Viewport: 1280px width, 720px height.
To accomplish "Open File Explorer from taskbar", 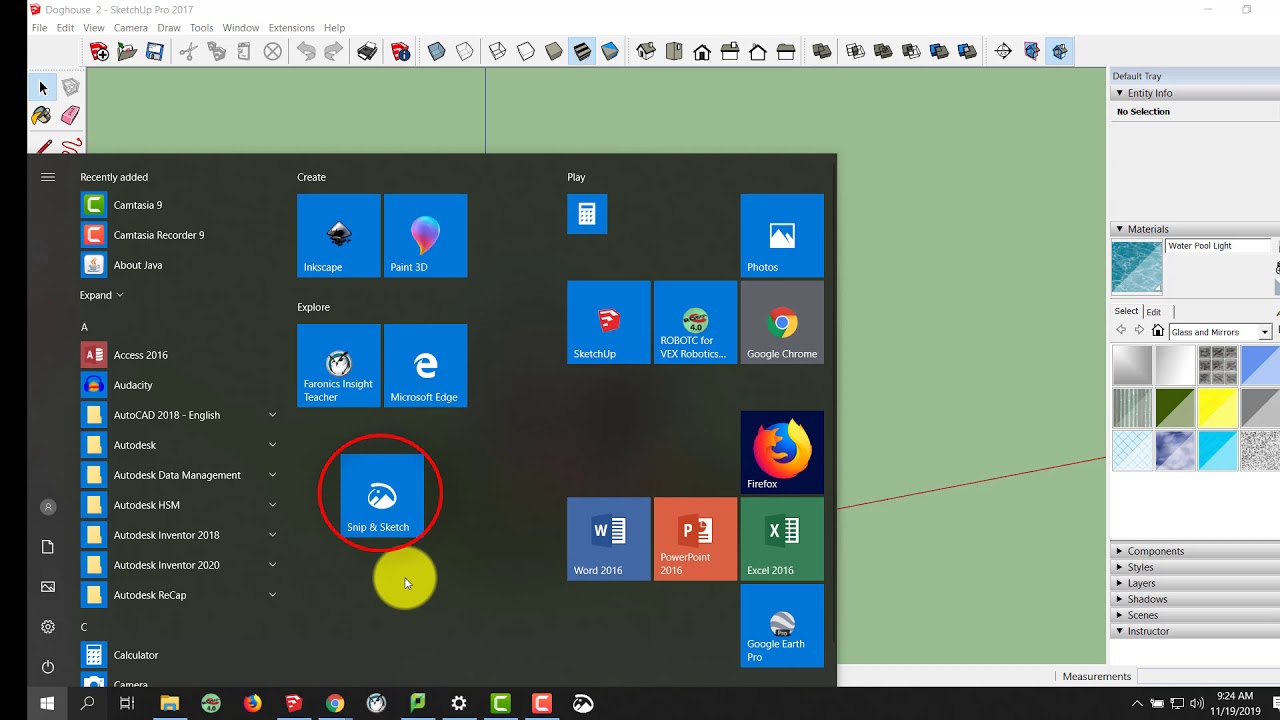I will tap(169, 704).
